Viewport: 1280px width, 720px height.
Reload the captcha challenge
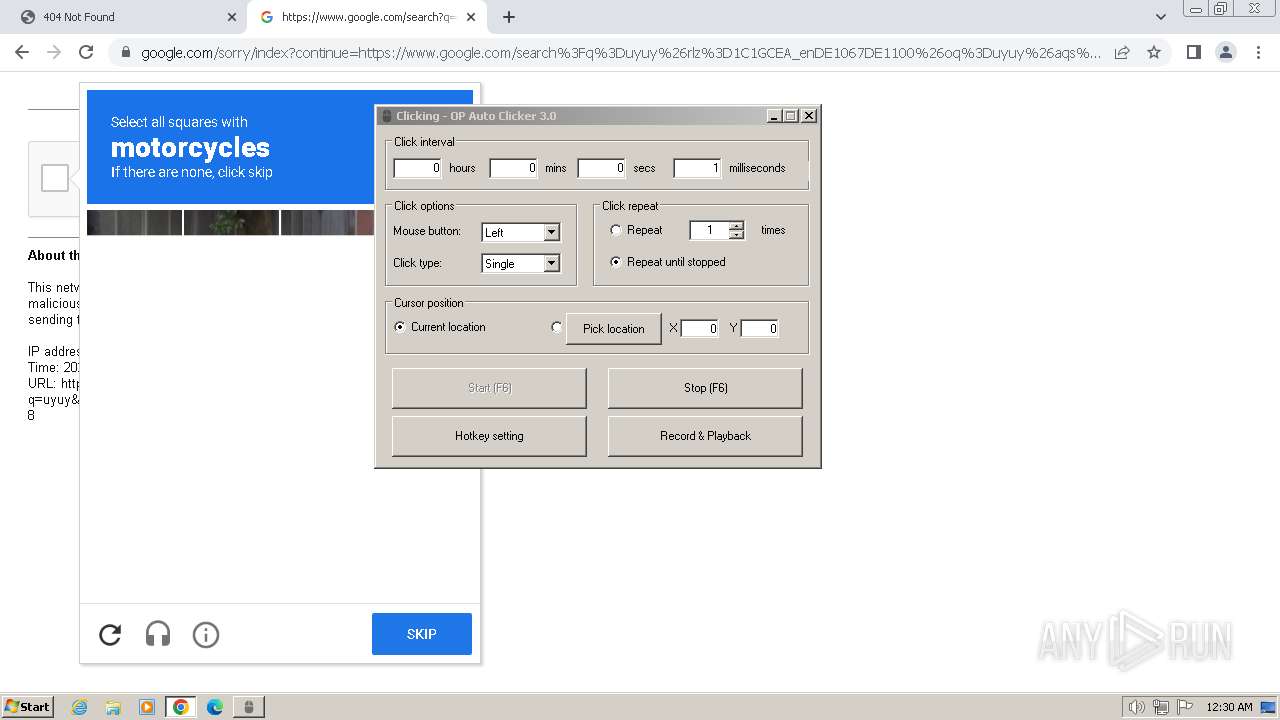tap(110, 634)
